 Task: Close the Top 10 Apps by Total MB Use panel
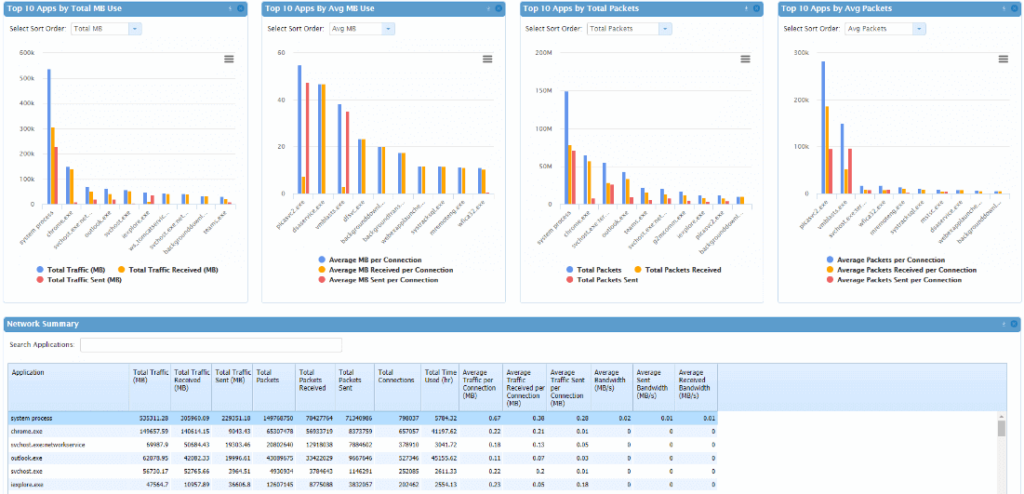(240, 8)
